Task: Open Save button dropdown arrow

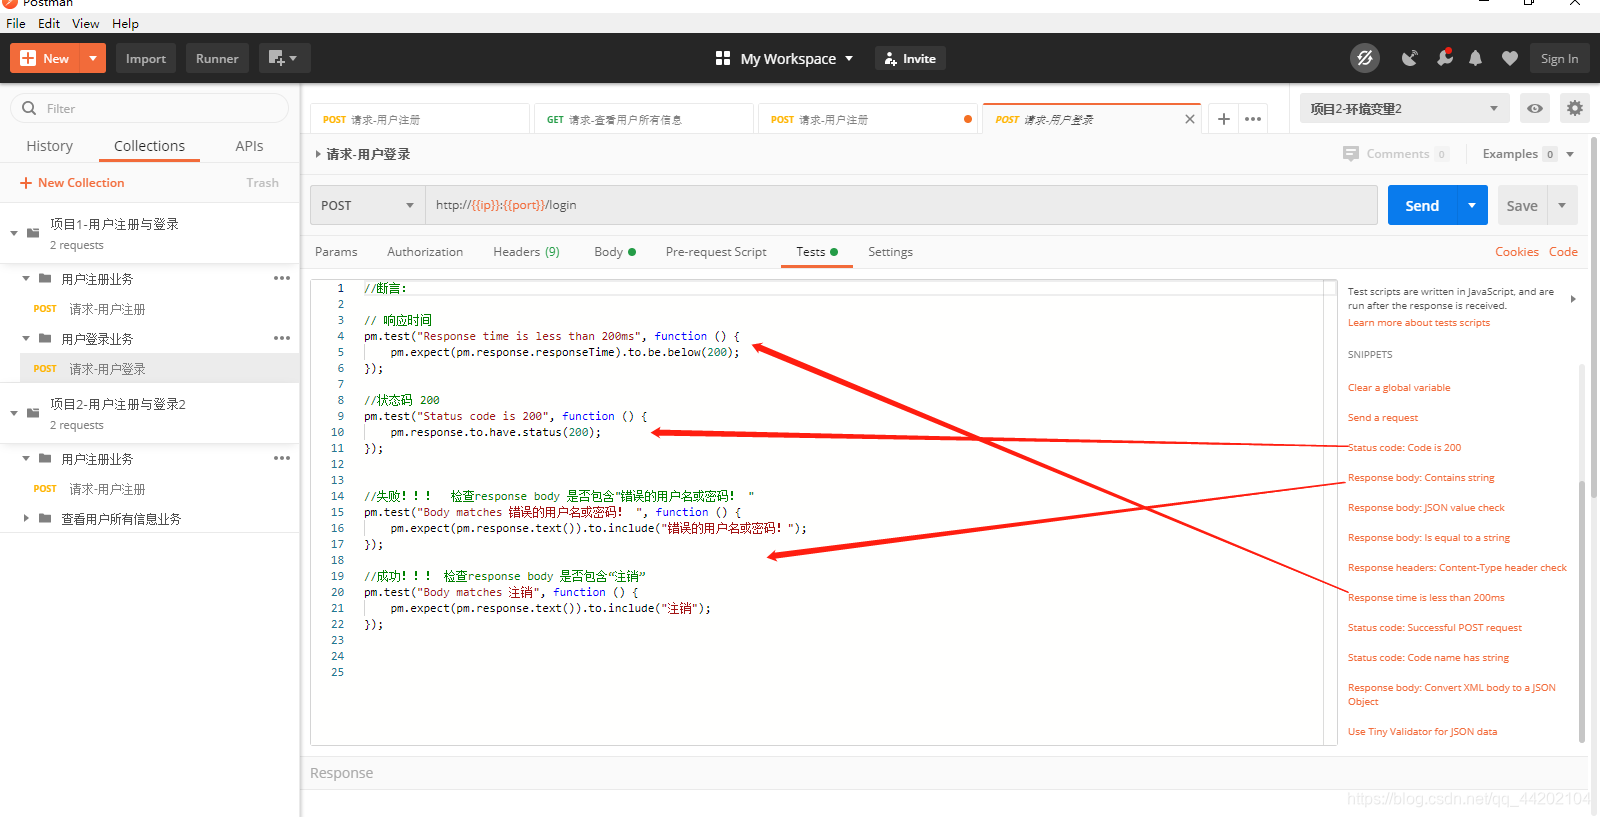Action: pyautogui.click(x=1562, y=205)
